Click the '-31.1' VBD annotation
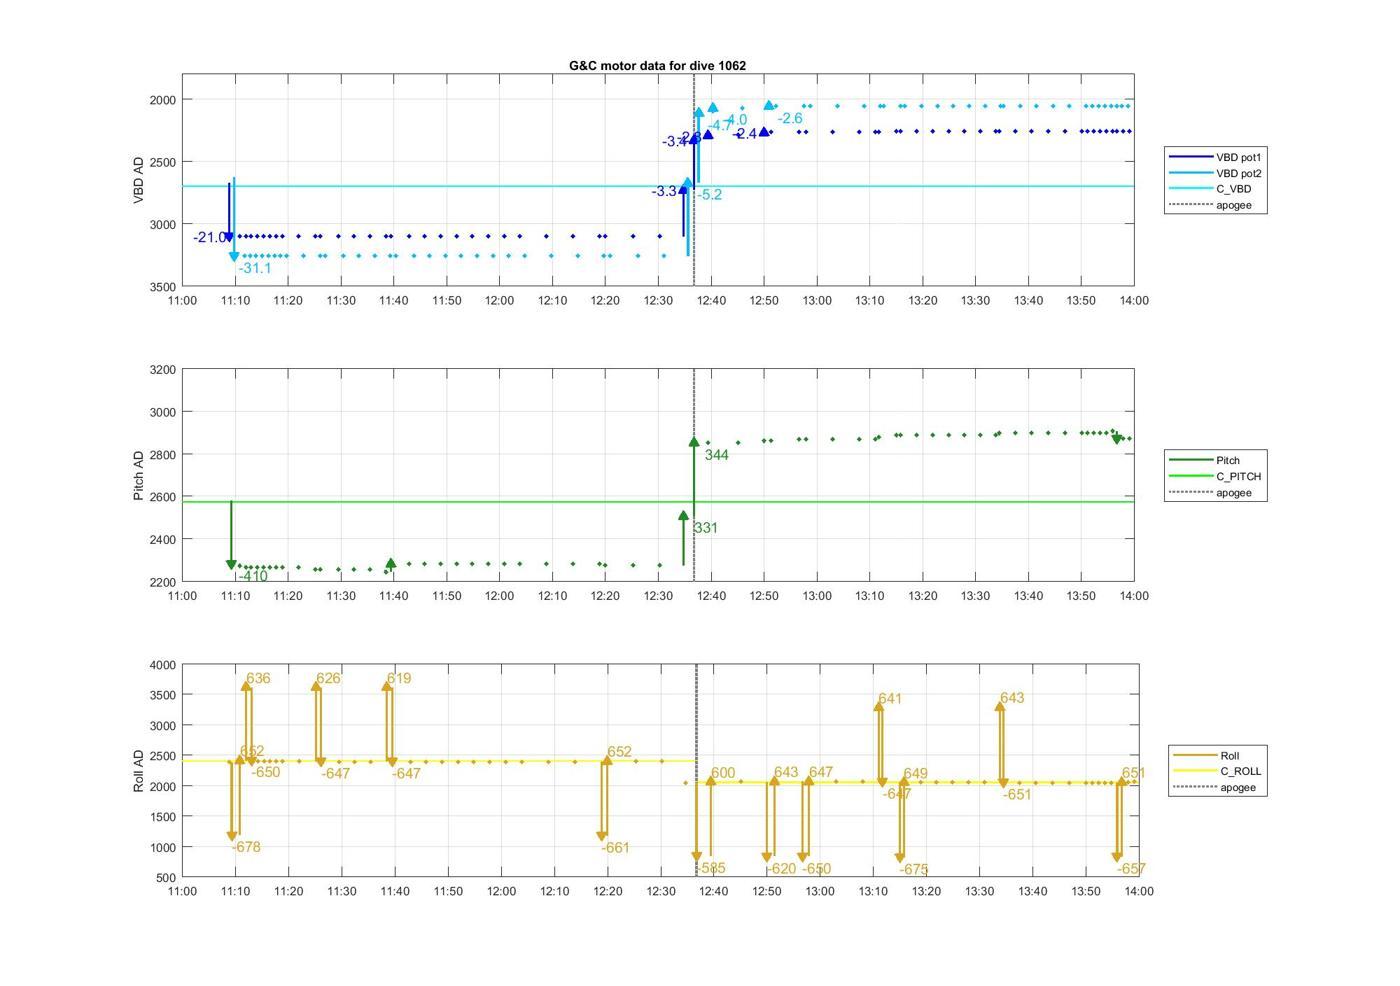The width and height of the screenshot is (1400, 986). click(255, 268)
